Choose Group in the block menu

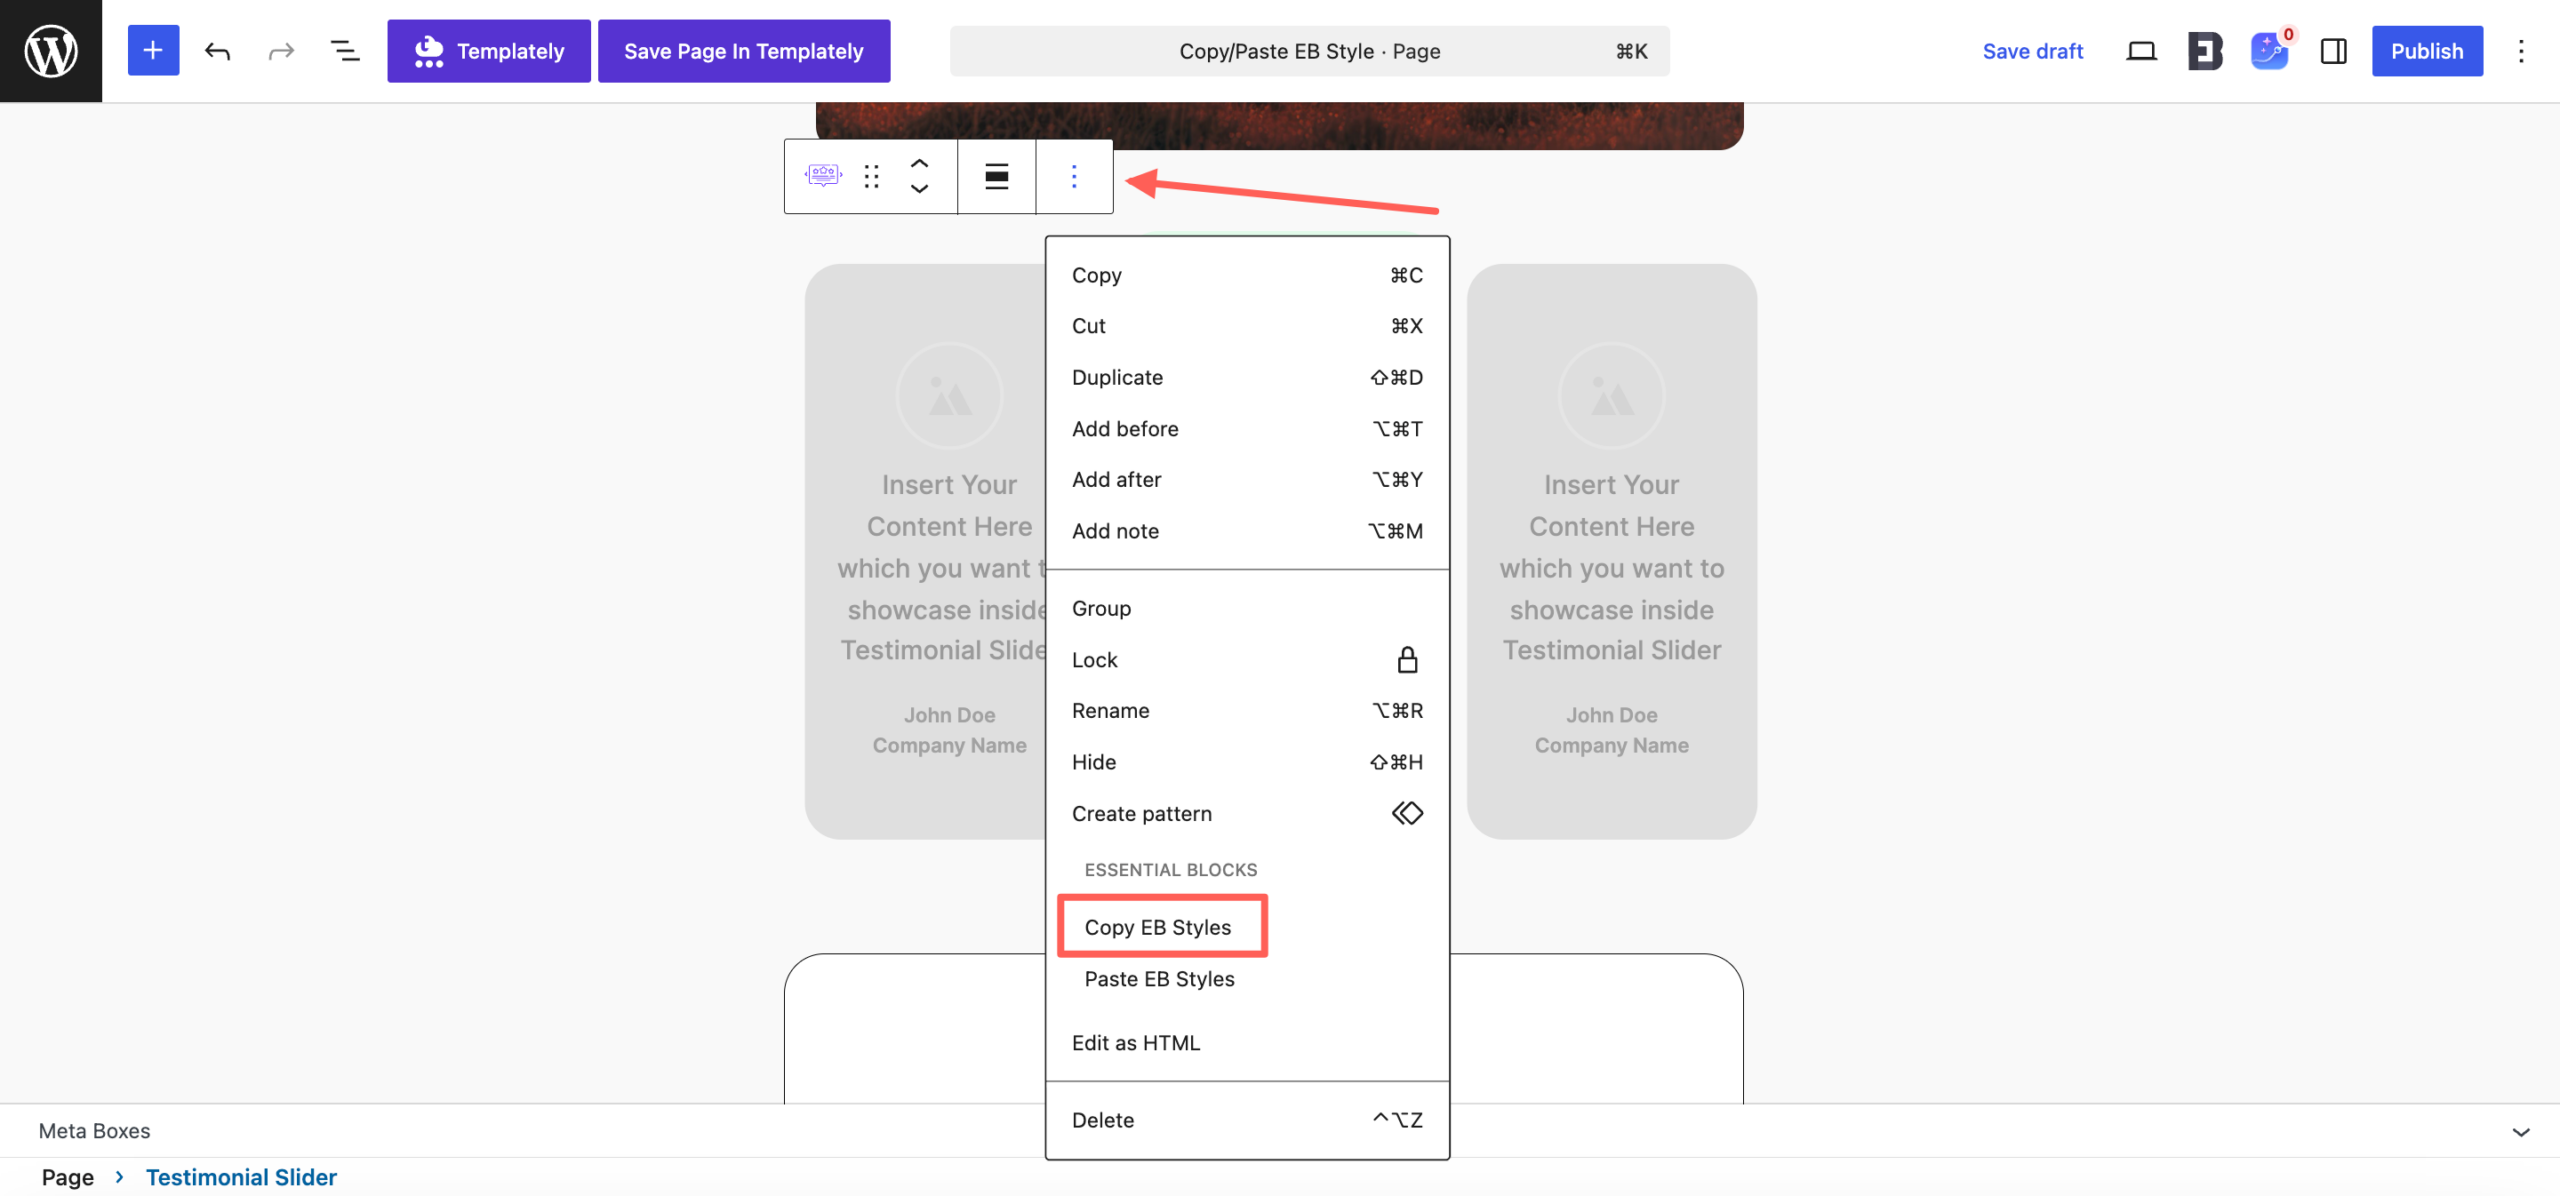(1247, 608)
